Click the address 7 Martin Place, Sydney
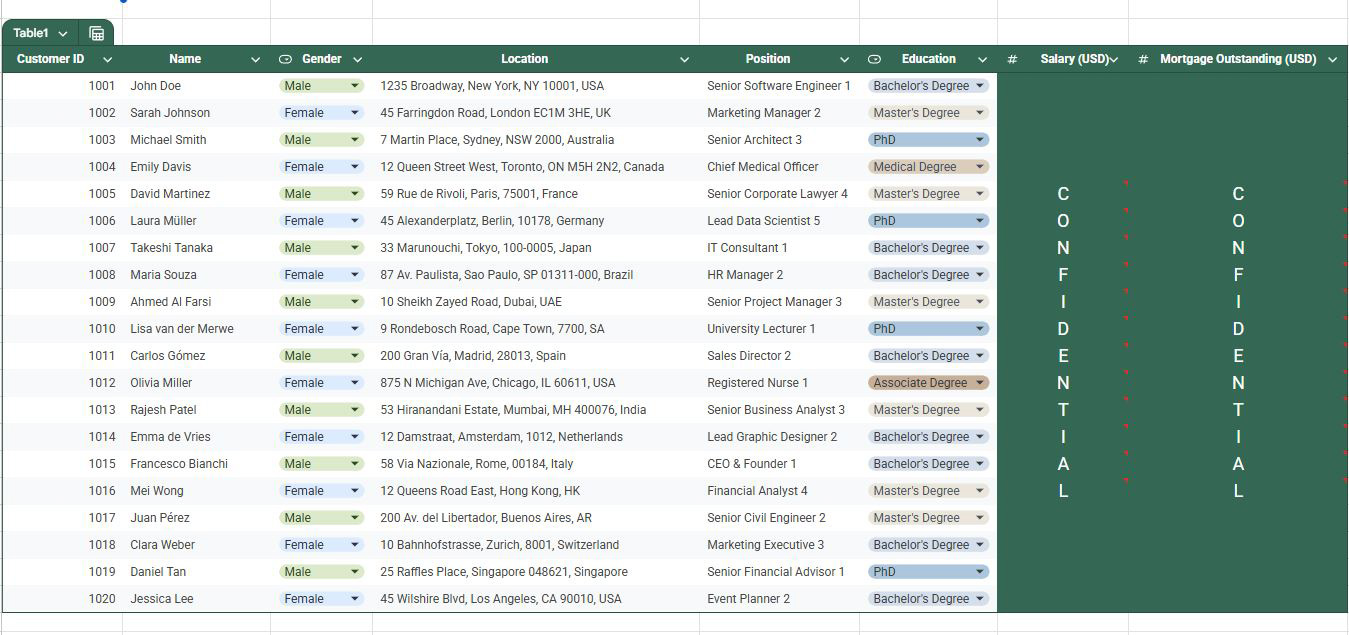 pyautogui.click(x=535, y=140)
